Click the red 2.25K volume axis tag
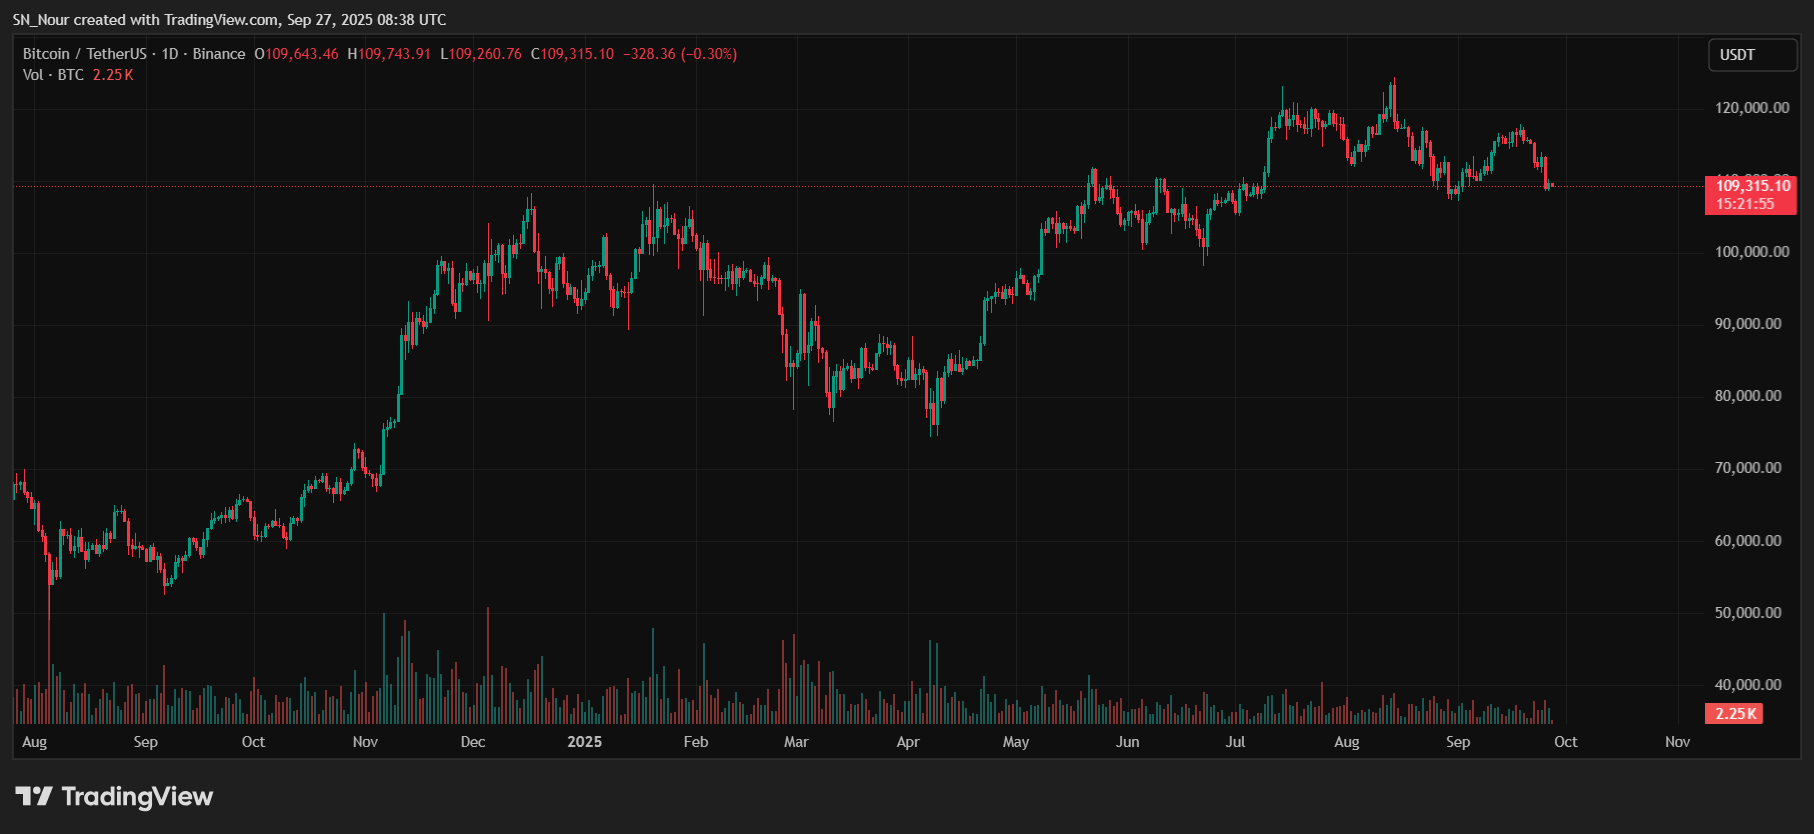The width and height of the screenshot is (1814, 834). coord(1734,714)
